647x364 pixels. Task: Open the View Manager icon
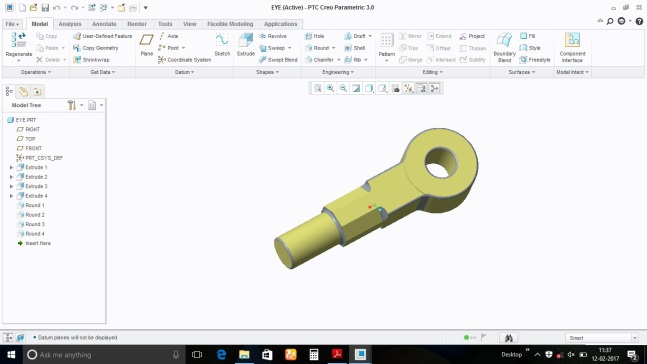pyautogui.click(x=395, y=88)
